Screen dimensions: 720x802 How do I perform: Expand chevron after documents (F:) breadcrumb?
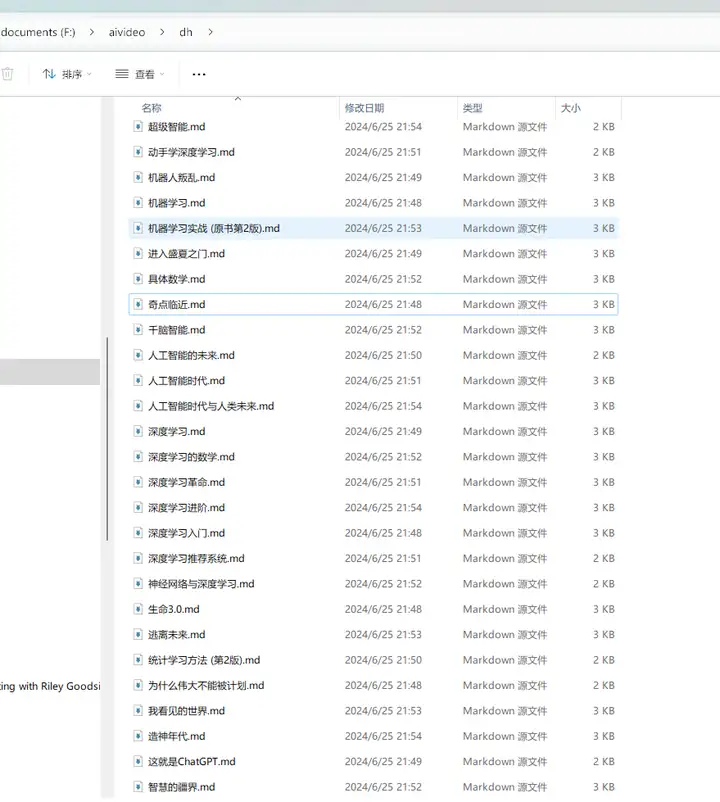pos(92,32)
